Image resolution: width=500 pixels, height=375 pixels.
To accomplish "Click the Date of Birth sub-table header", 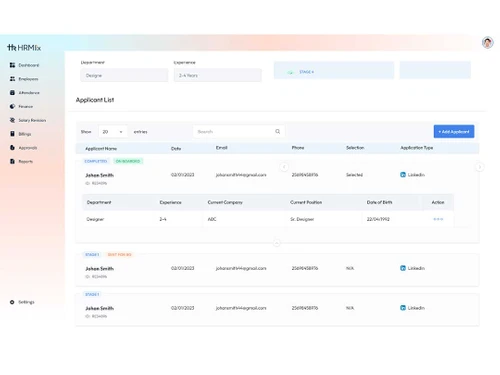I will (379, 202).
